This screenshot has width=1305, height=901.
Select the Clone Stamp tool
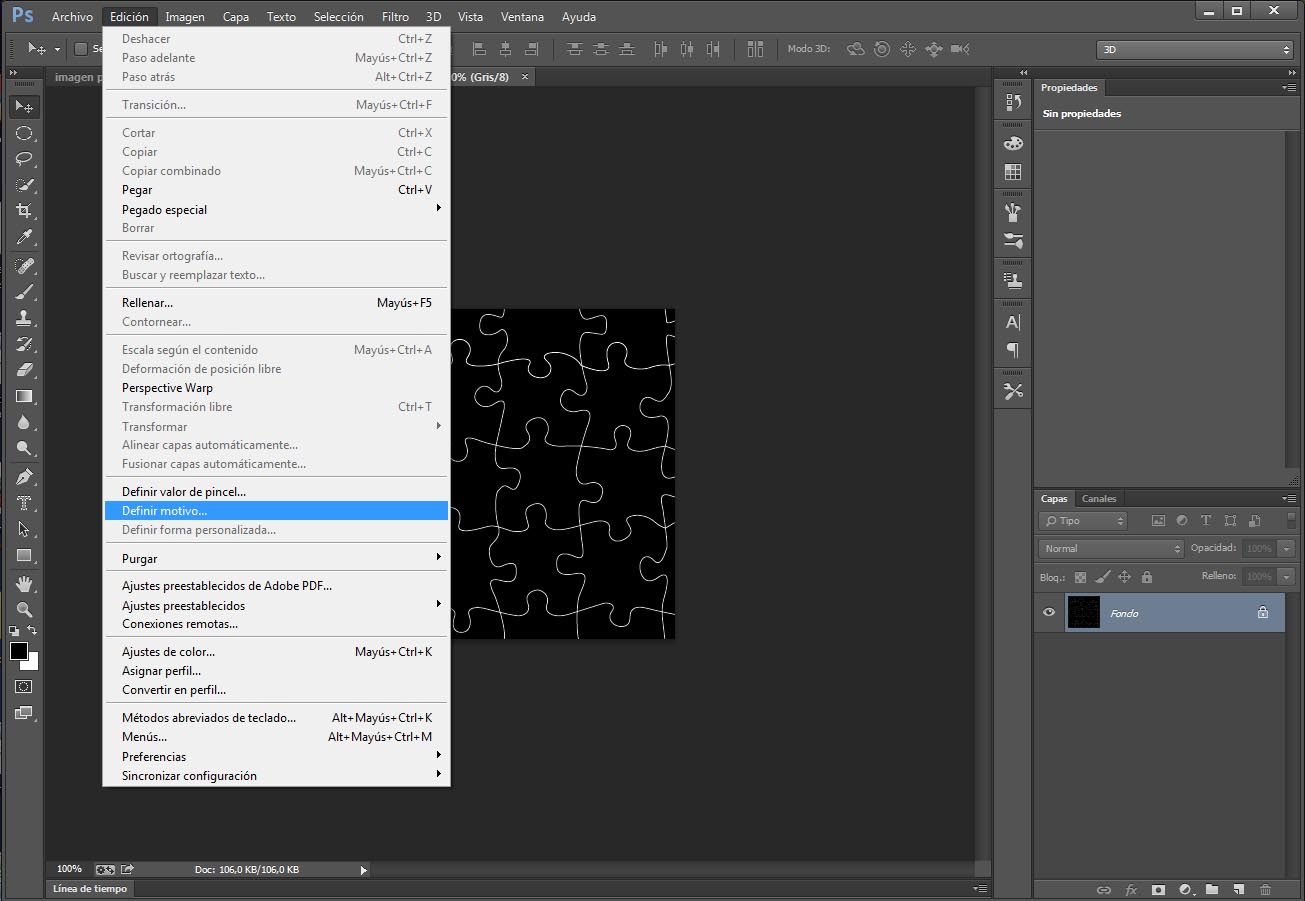click(22, 318)
